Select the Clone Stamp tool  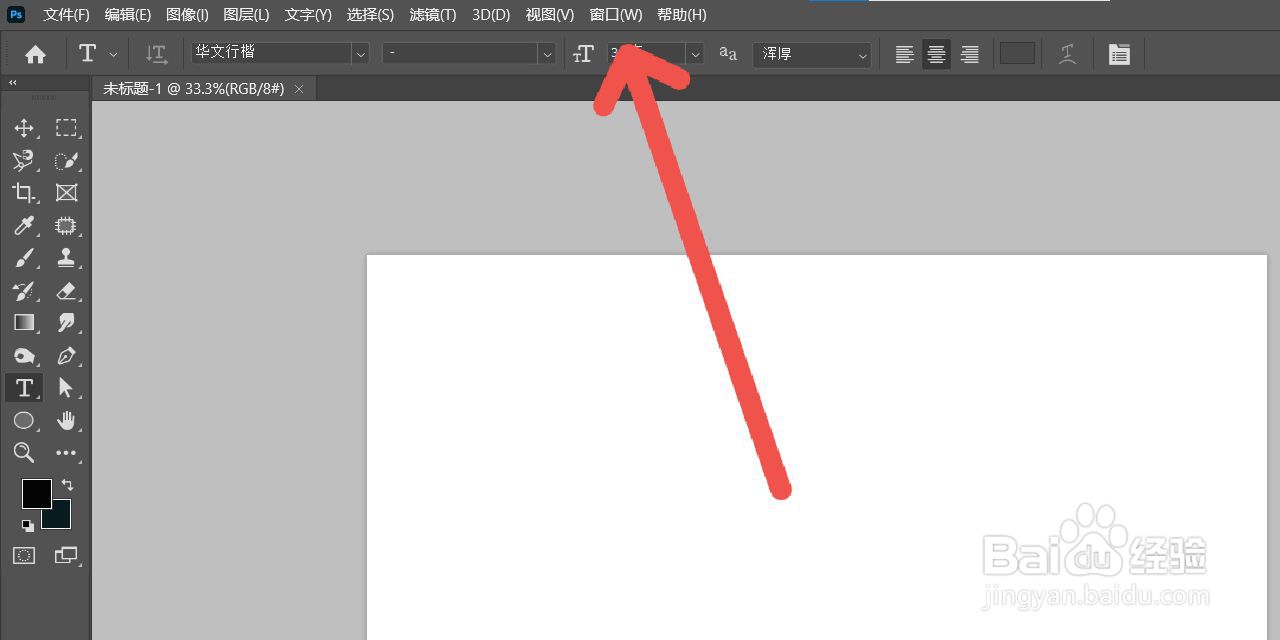coord(66,258)
